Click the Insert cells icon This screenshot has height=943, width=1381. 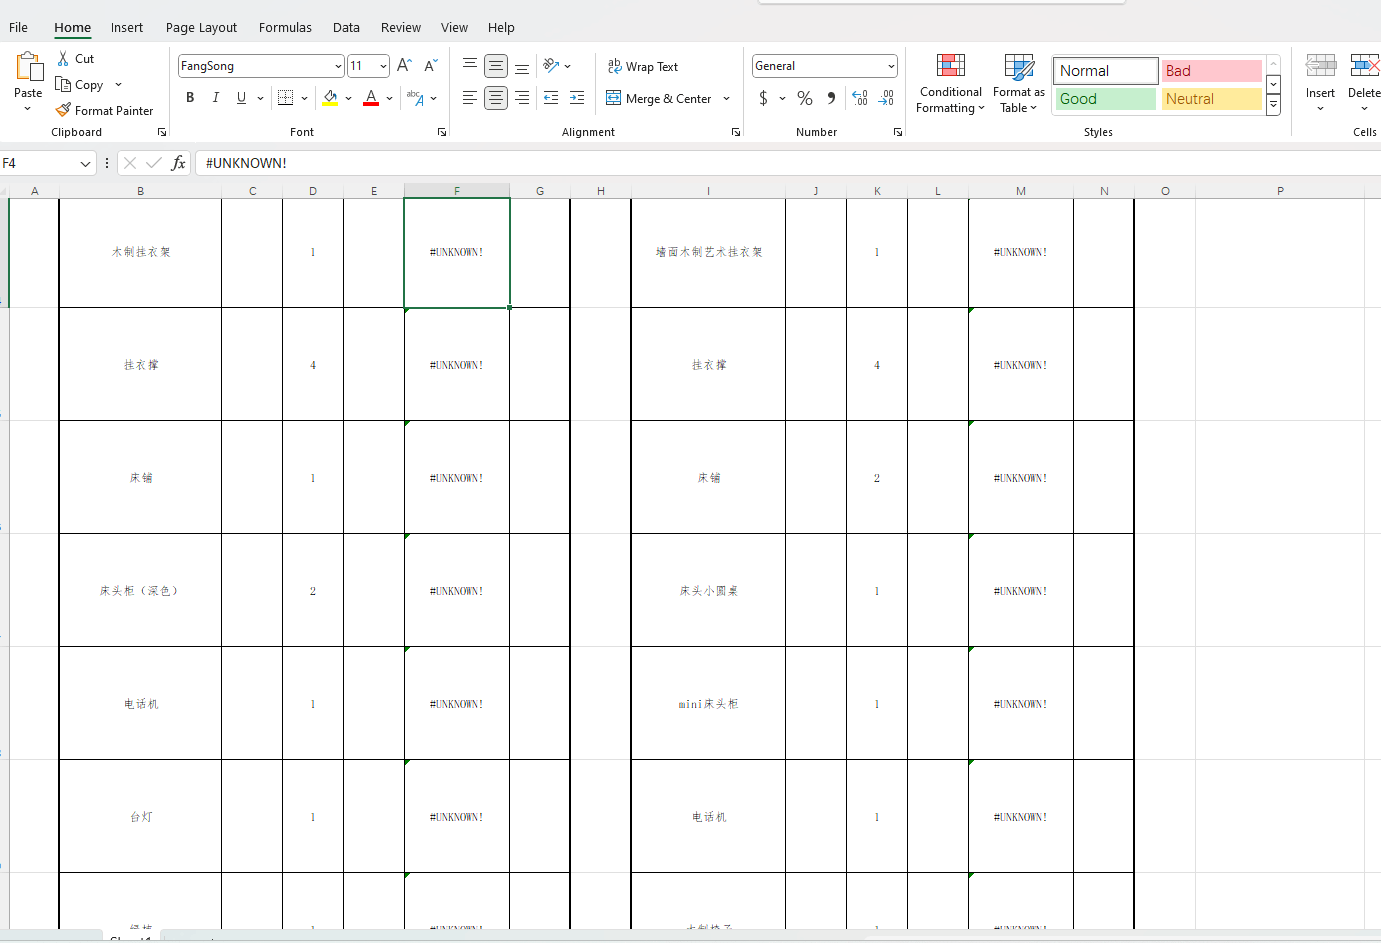pyautogui.click(x=1321, y=67)
